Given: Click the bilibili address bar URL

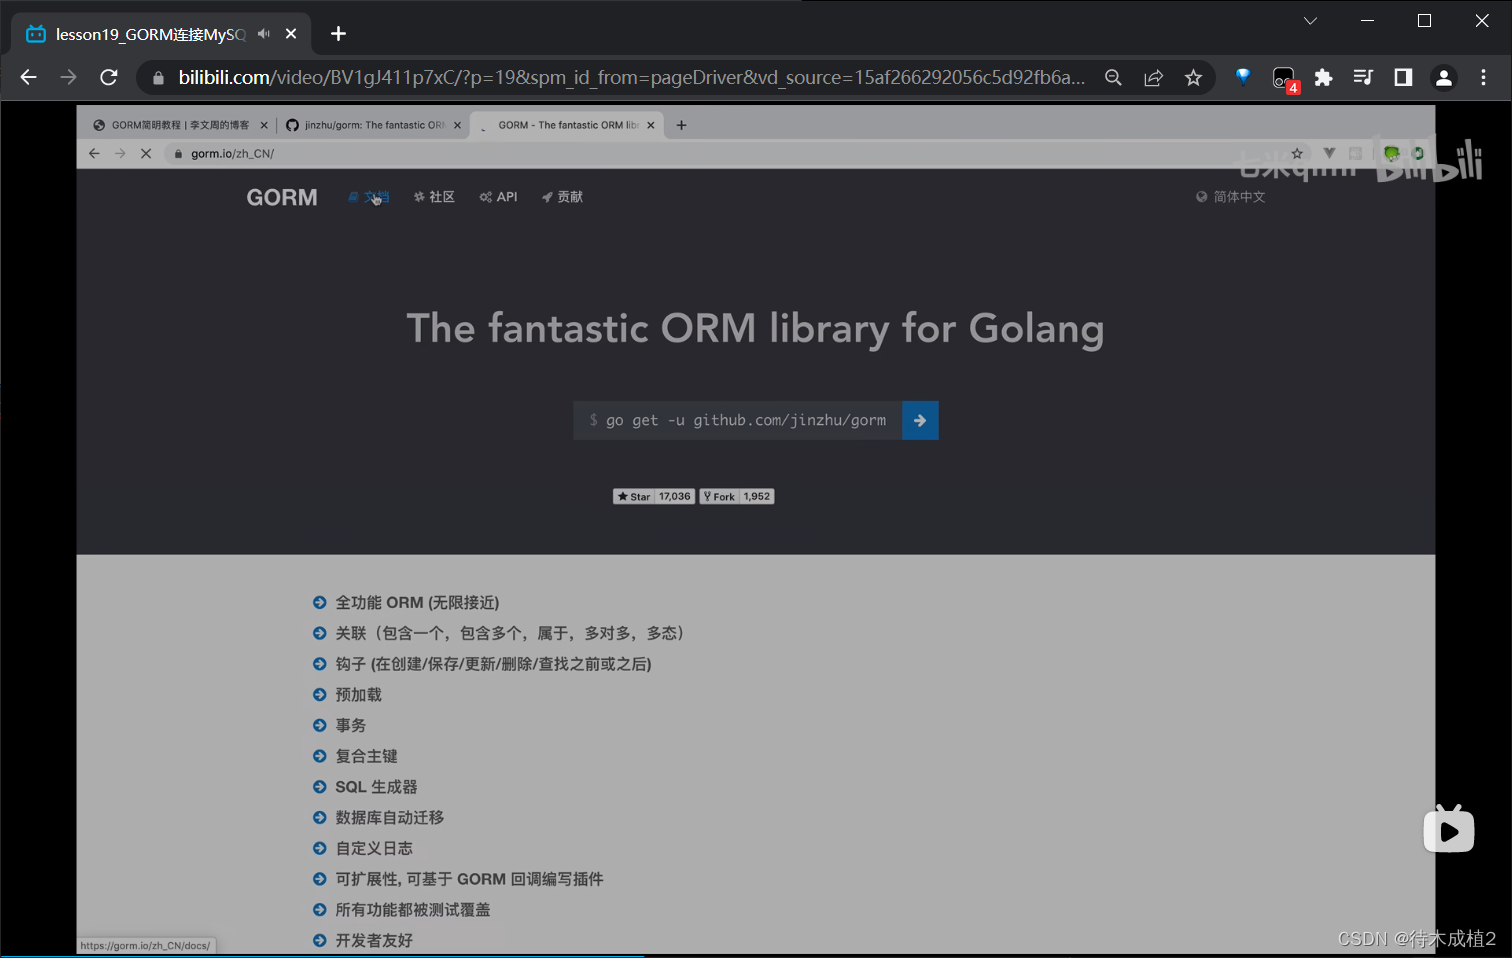Looking at the screenshot, I should tap(631, 77).
